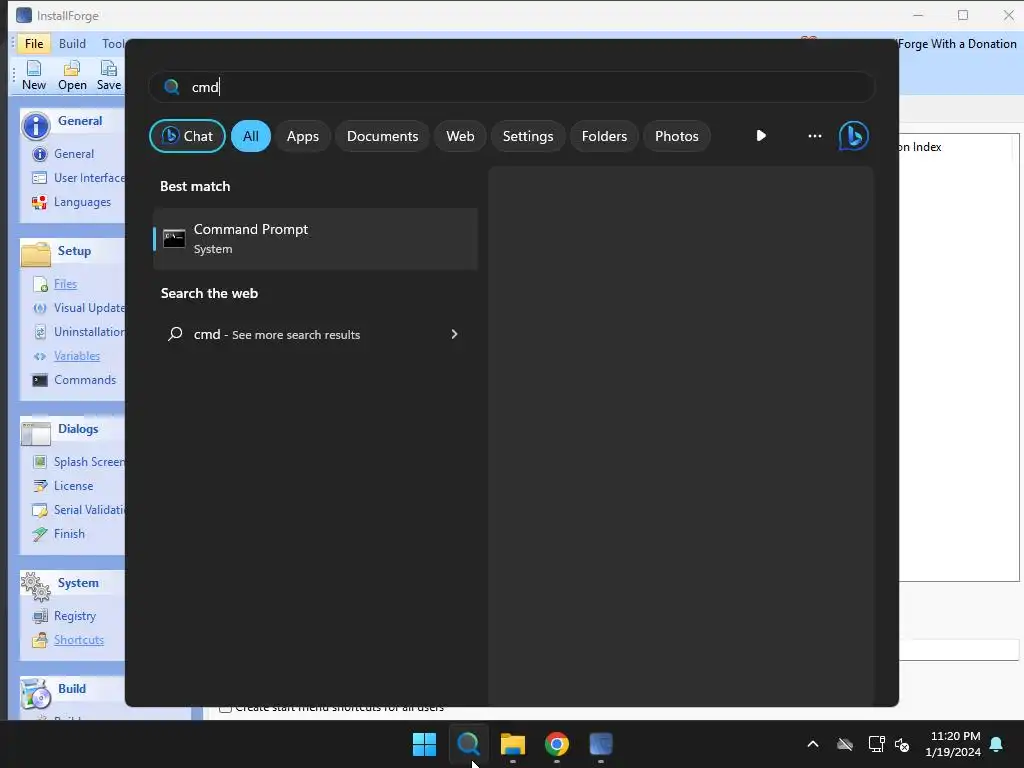
Task: Open Google Chrome from the taskbar
Action: tap(557, 744)
